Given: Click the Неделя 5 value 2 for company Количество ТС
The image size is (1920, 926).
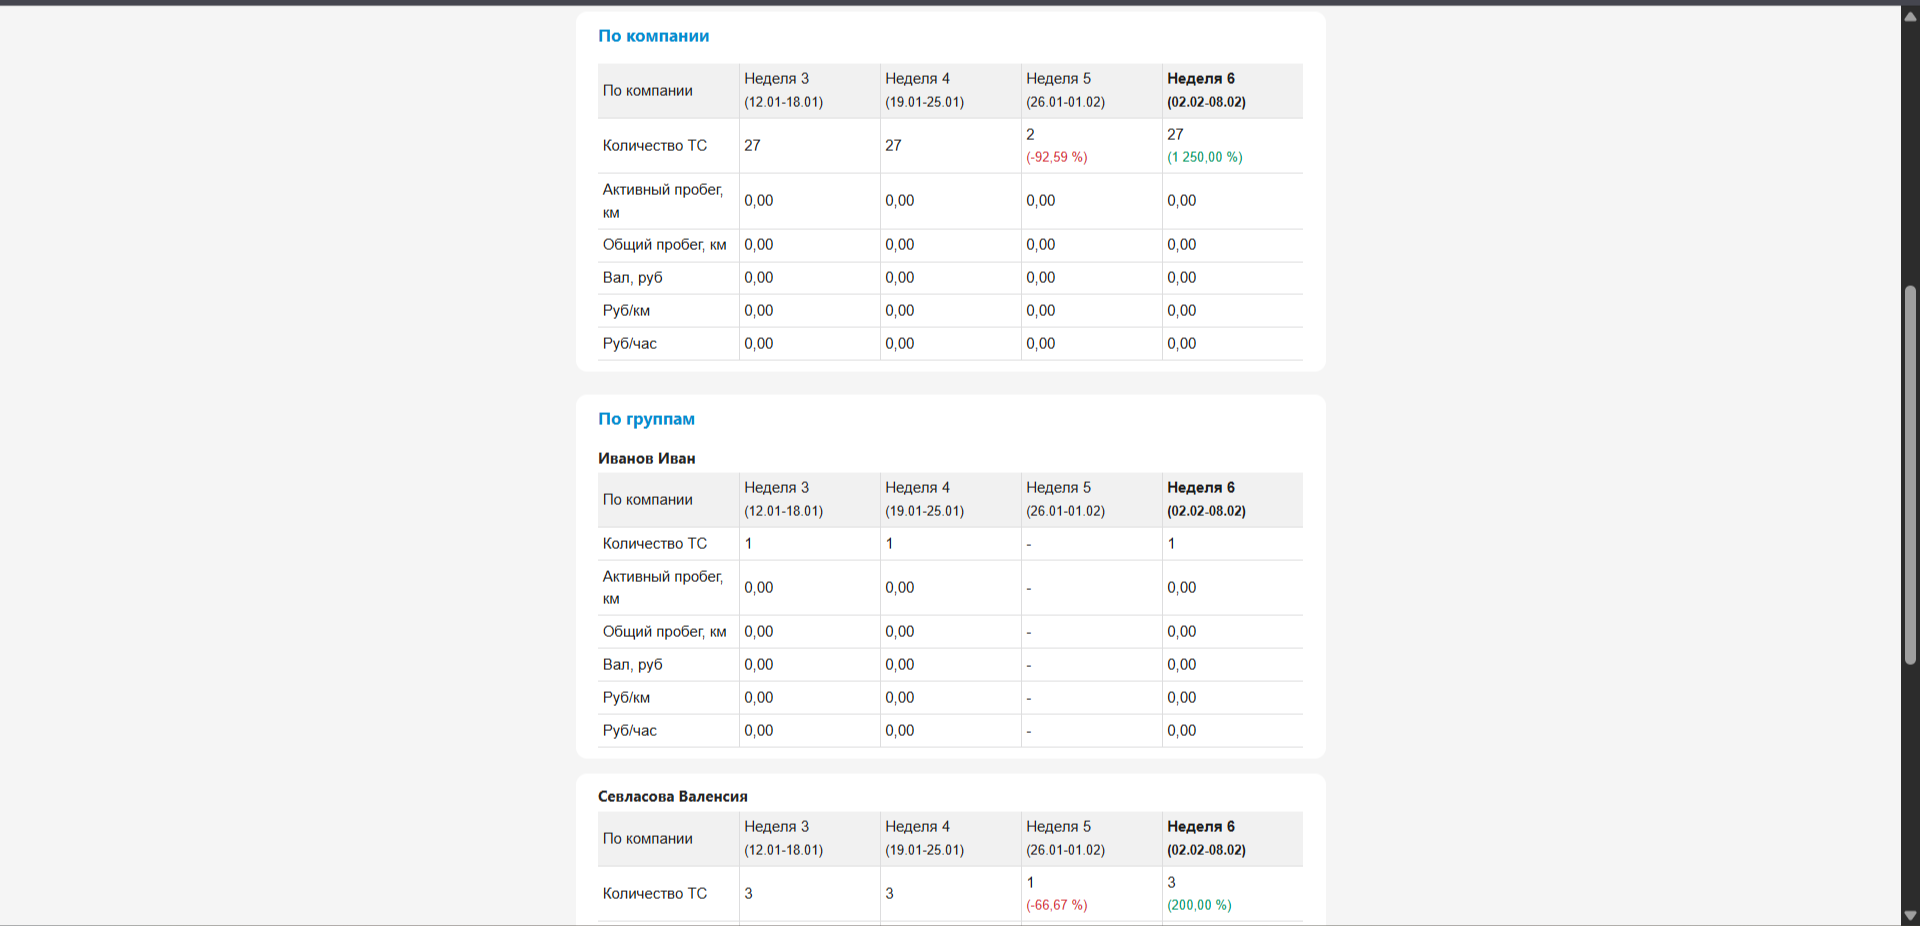Looking at the screenshot, I should point(1030,134).
